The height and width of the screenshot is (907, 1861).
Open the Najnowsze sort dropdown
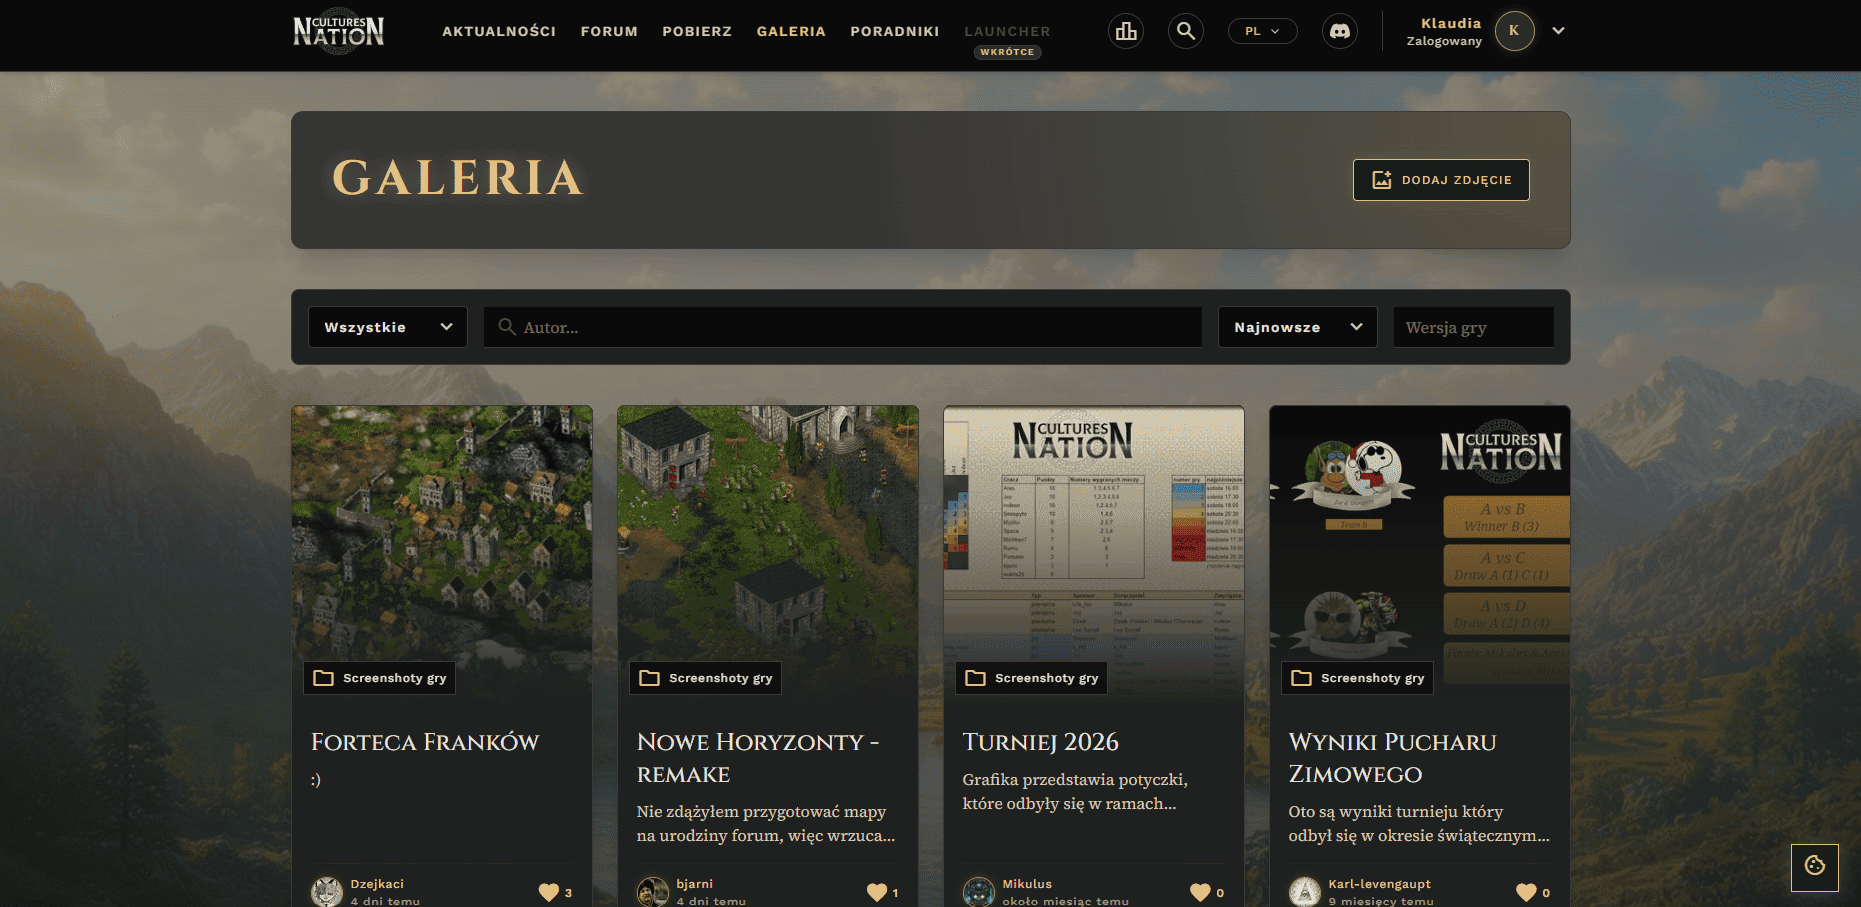coord(1297,327)
